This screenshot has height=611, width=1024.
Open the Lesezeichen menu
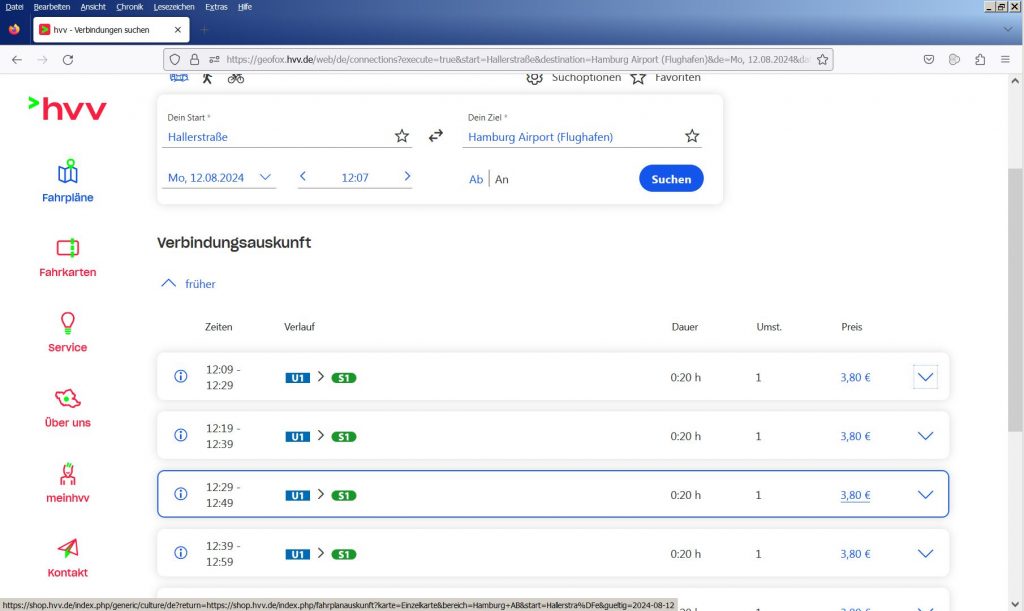[174, 7]
